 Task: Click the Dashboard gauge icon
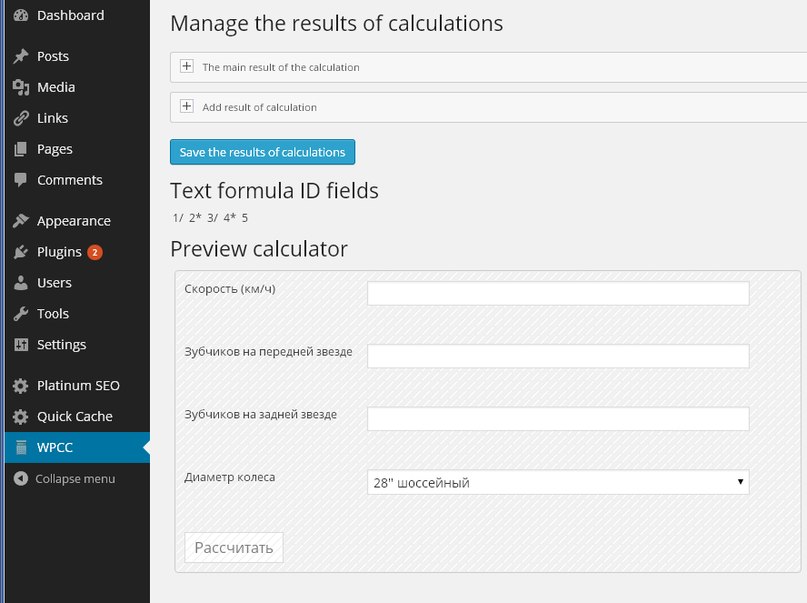(20, 15)
